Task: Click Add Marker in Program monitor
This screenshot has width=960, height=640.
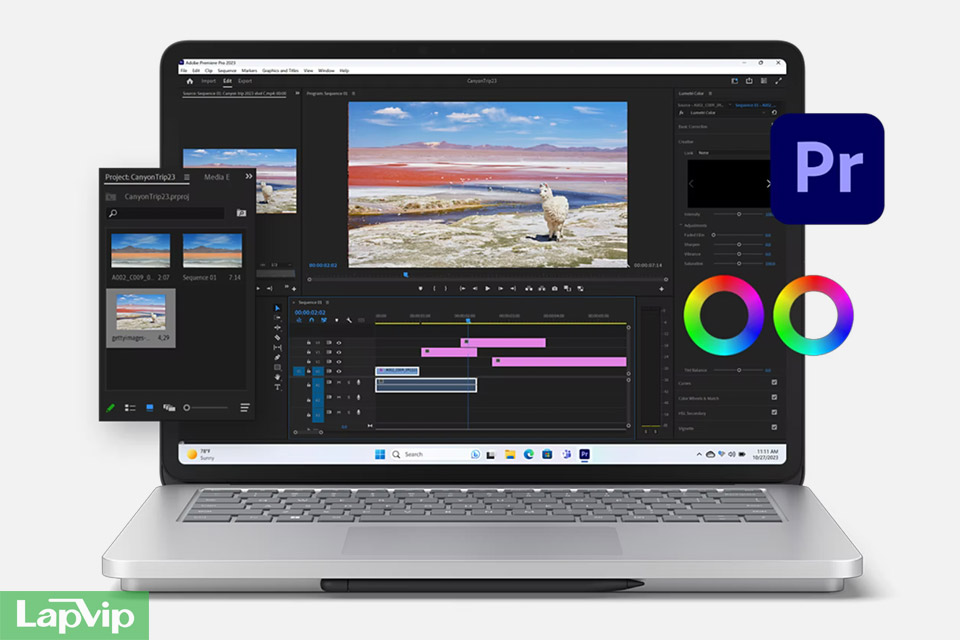Action: 421,288
